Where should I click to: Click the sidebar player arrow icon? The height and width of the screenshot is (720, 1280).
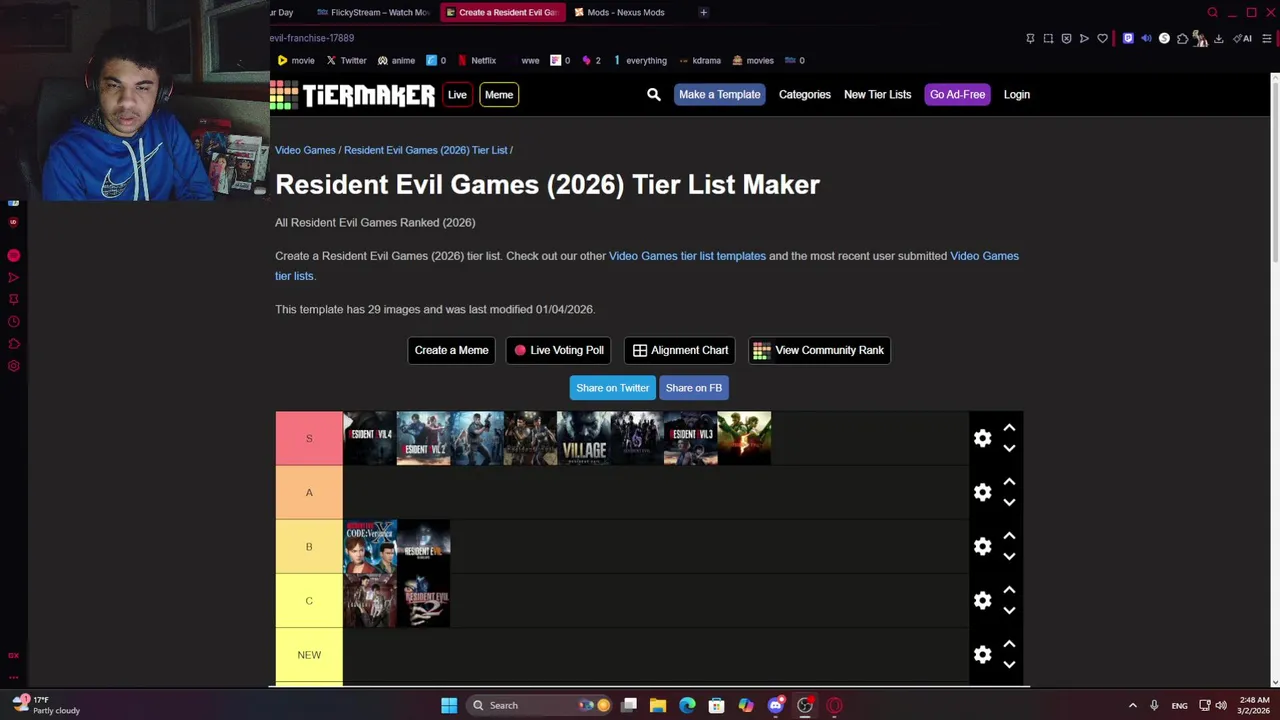click(x=14, y=277)
